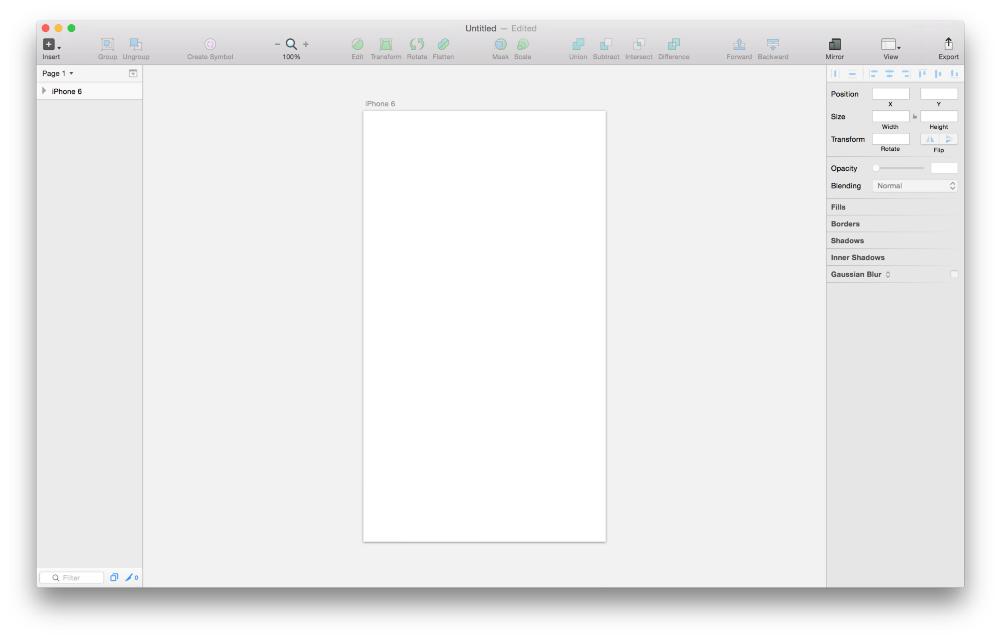The width and height of the screenshot is (1000, 638).
Task: Select the Mask tool in toolbar
Action: [x=500, y=45]
